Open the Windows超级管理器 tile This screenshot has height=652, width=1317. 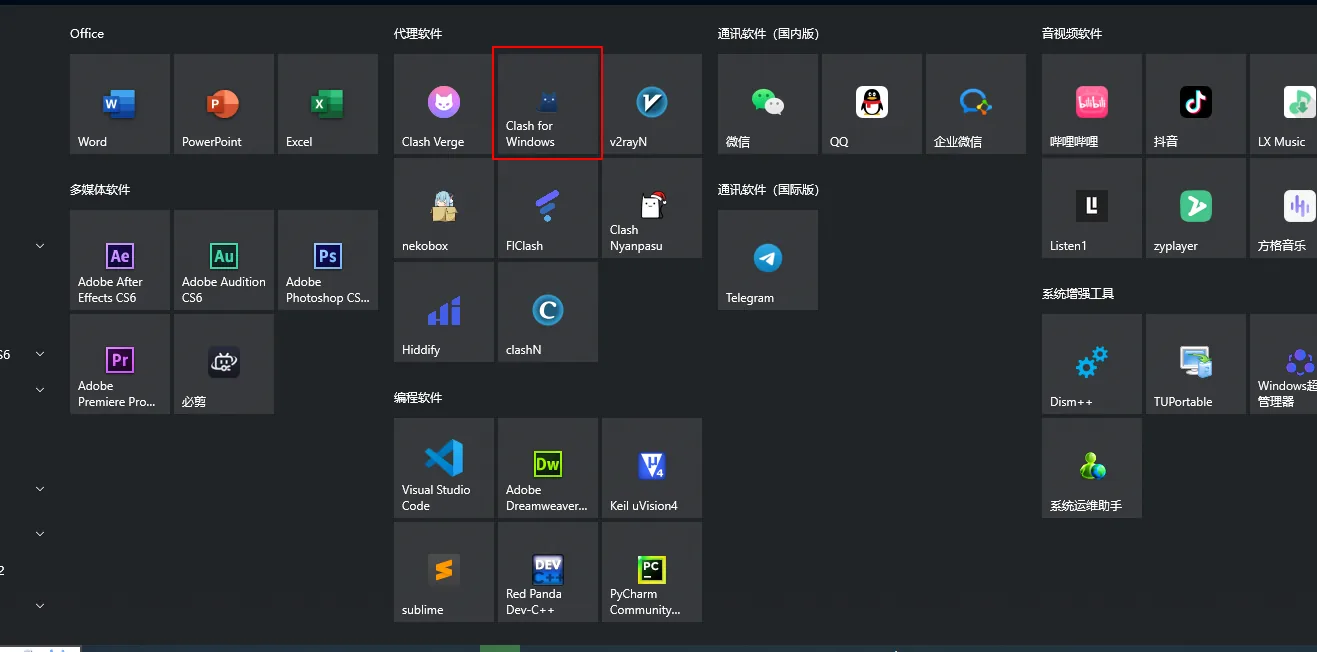[1283, 364]
